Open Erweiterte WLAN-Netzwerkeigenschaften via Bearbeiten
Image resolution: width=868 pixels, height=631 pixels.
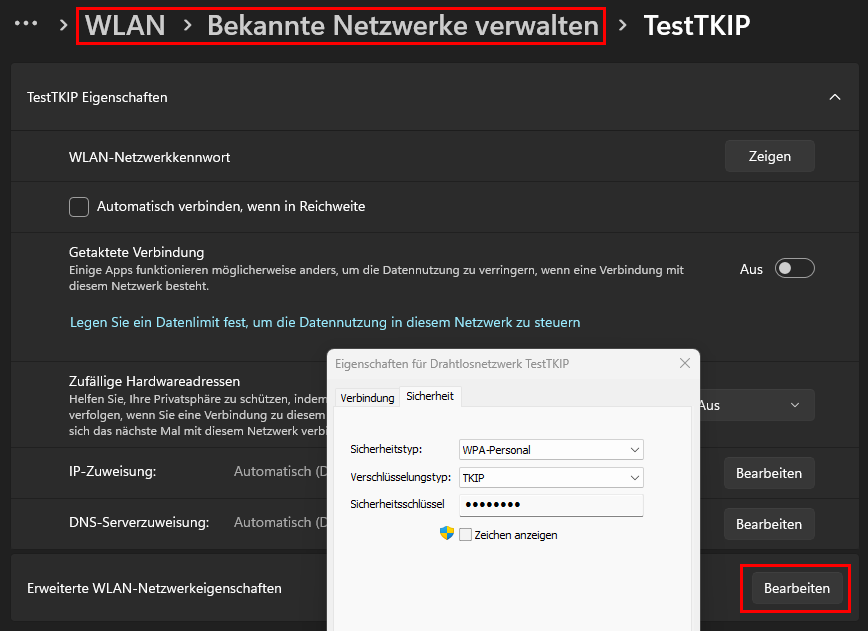[795, 588]
